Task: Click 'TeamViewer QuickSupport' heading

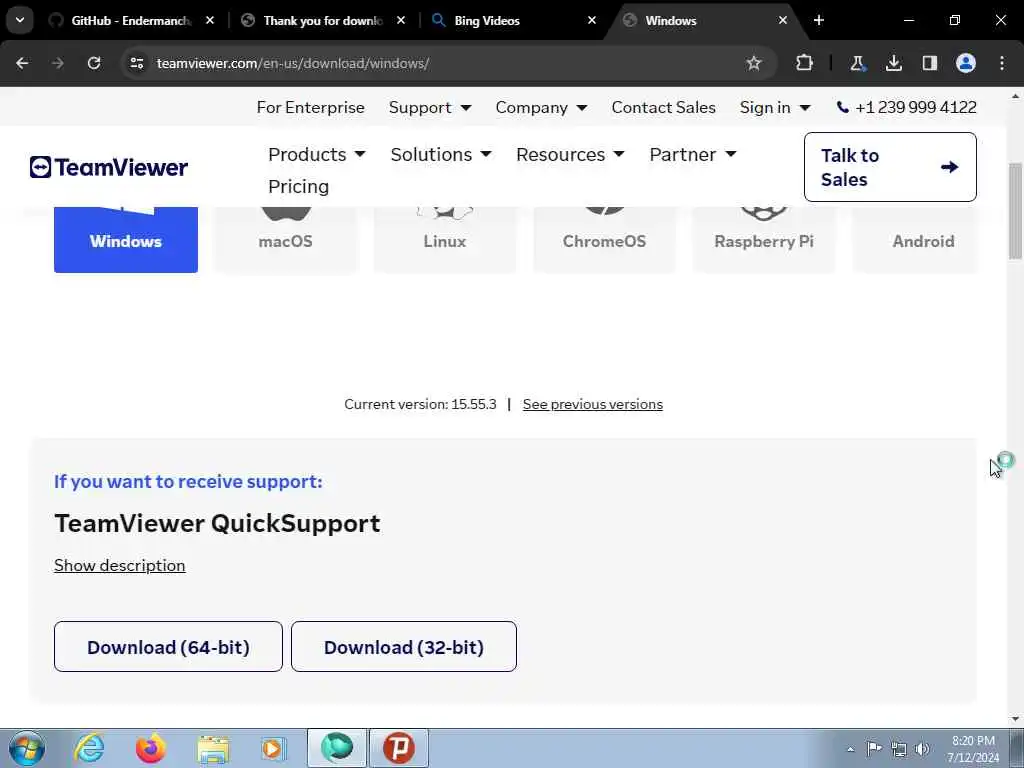Action: pyautogui.click(x=217, y=524)
